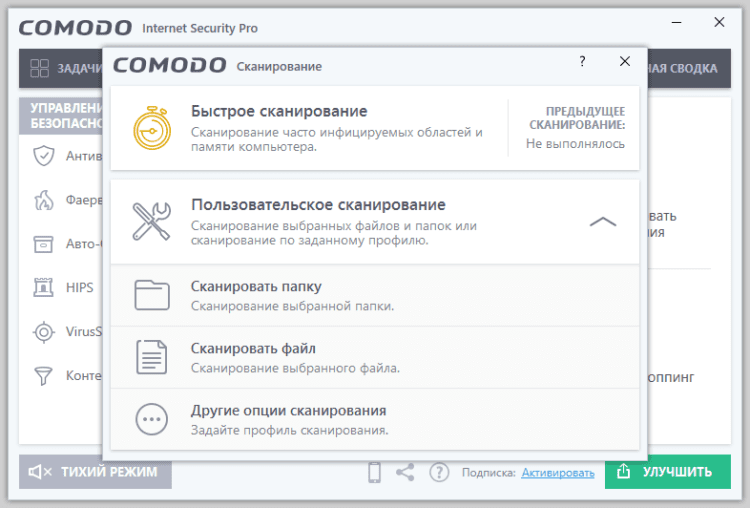Click the muted speaker icon of Тихий режим
Viewport: 750px width, 508px height.
tap(40, 472)
